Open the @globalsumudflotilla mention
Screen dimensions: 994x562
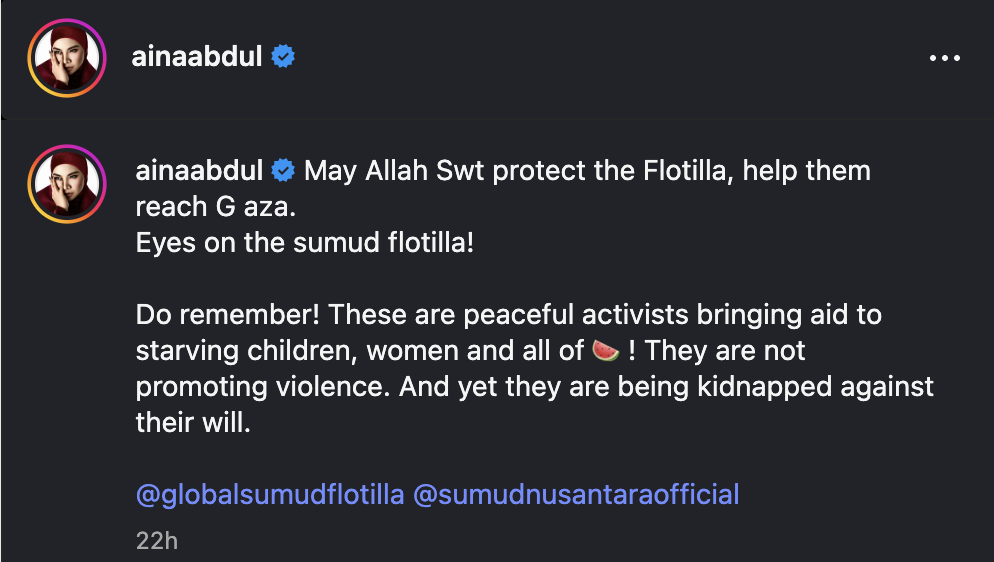pyautogui.click(x=270, y=494)
